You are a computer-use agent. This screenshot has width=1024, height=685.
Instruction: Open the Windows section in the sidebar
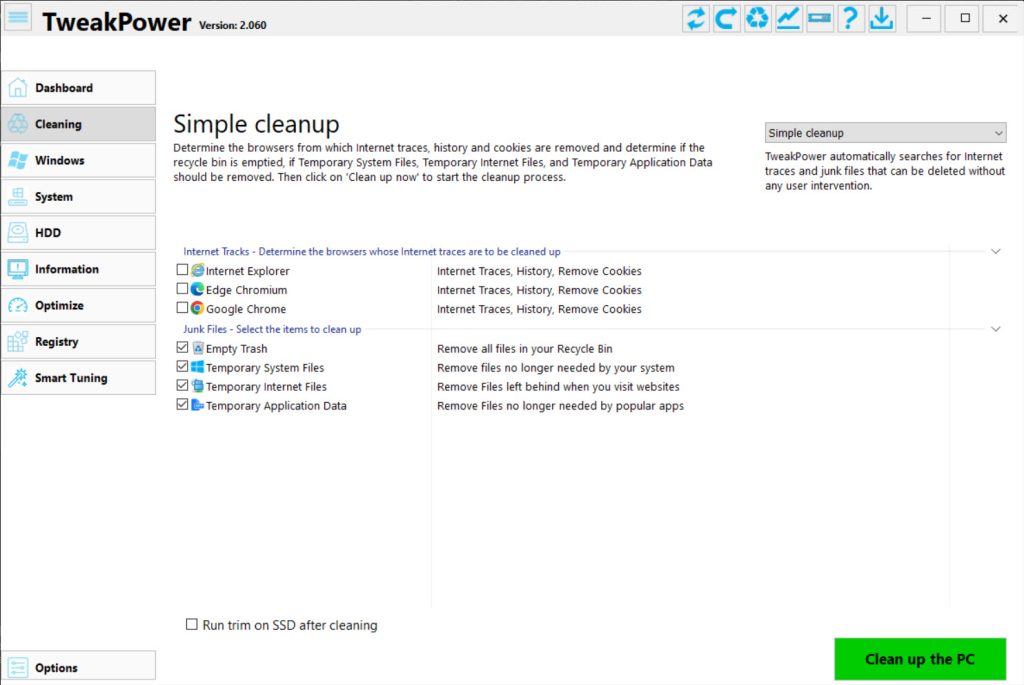coord(79,160)
